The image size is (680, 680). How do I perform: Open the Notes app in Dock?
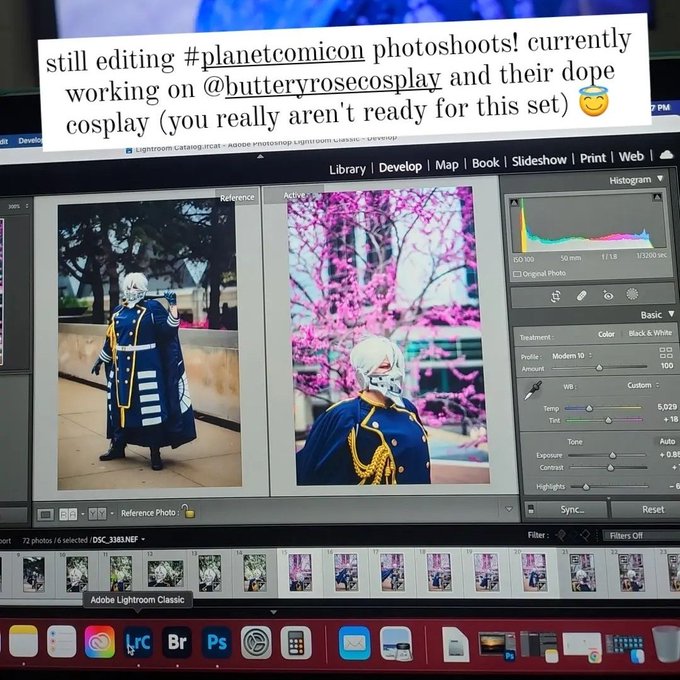23,641
